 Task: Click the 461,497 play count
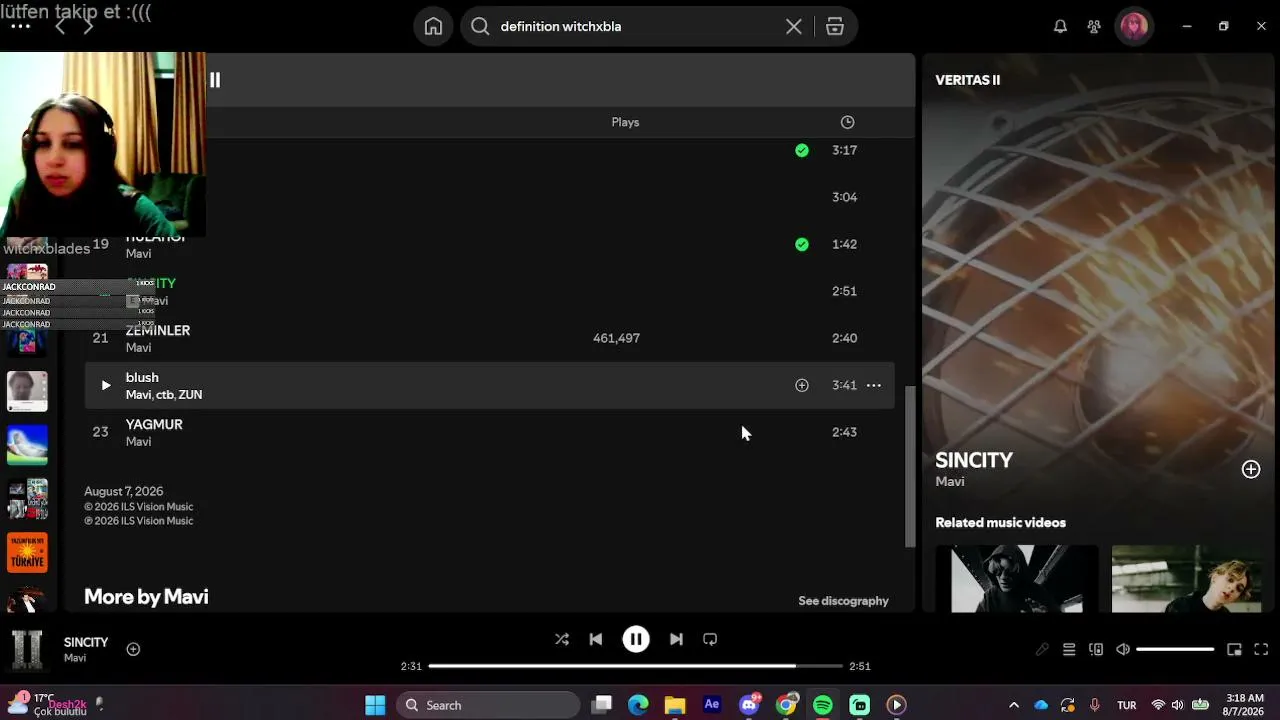616,338
